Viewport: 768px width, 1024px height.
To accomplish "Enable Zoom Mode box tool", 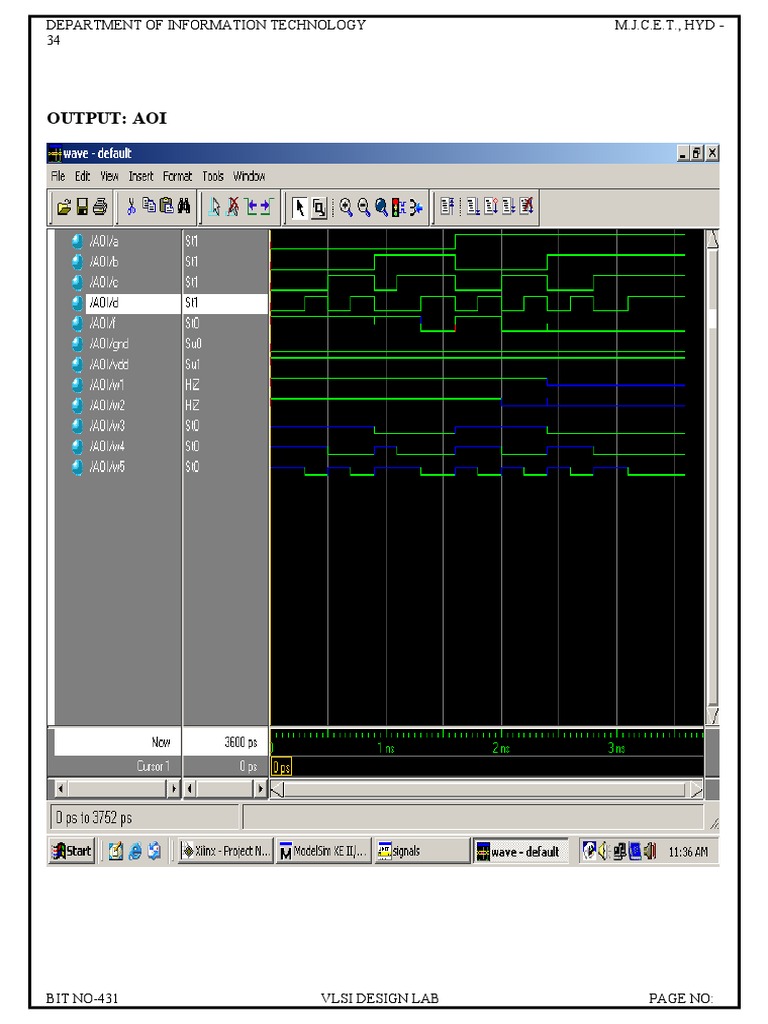I will pos(318,207).
